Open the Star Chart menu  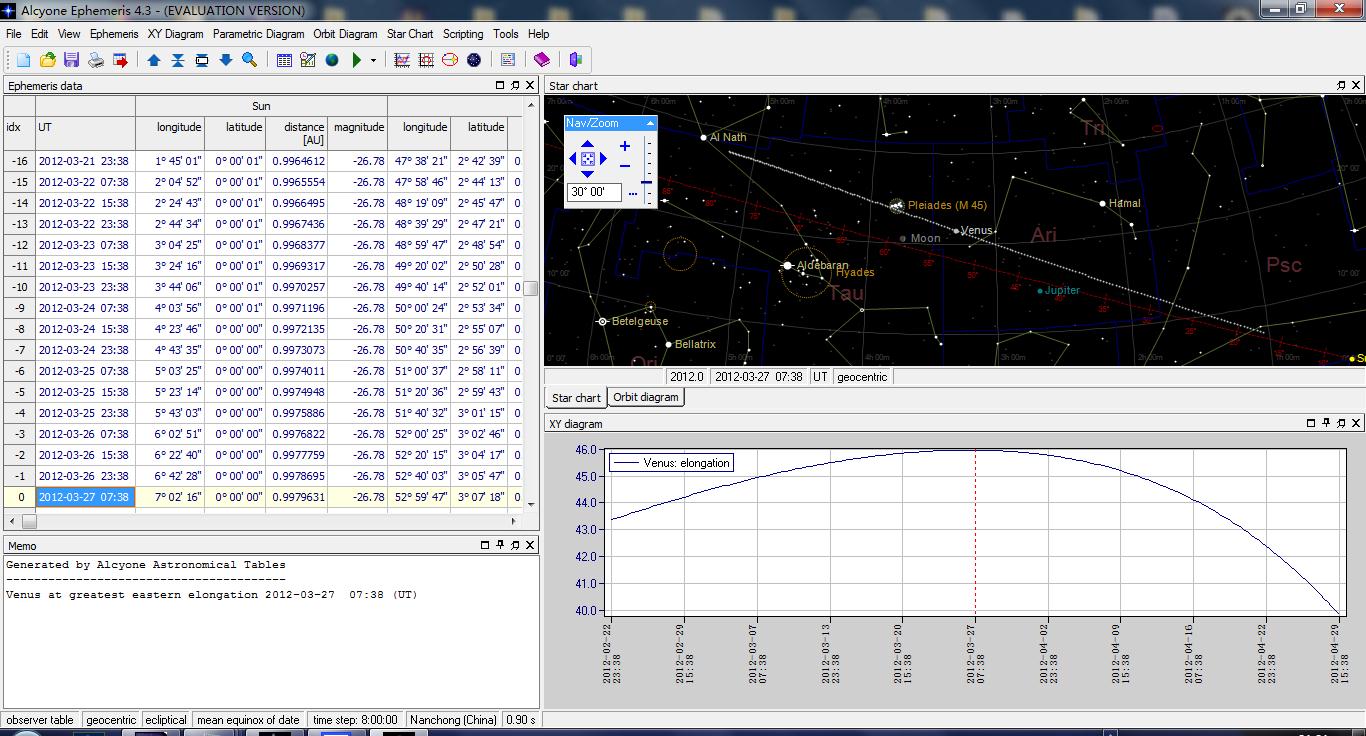pos(410,34)
